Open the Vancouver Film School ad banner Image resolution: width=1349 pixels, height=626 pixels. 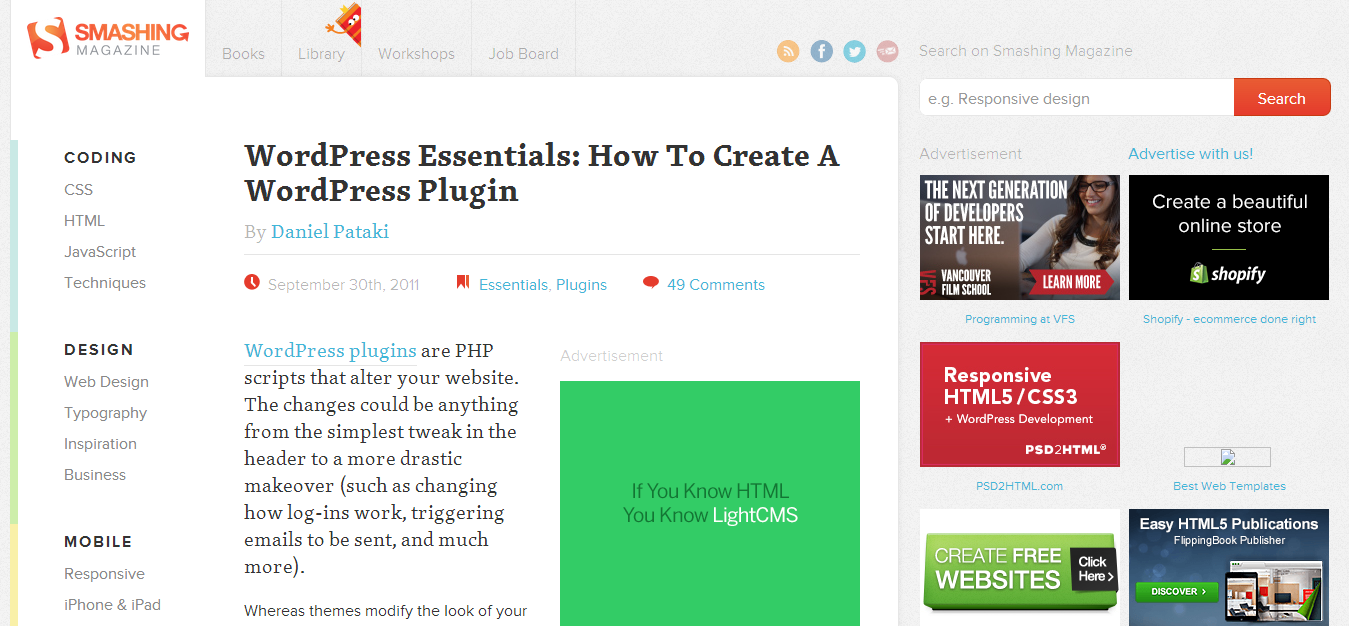(x=1019, y=238)
